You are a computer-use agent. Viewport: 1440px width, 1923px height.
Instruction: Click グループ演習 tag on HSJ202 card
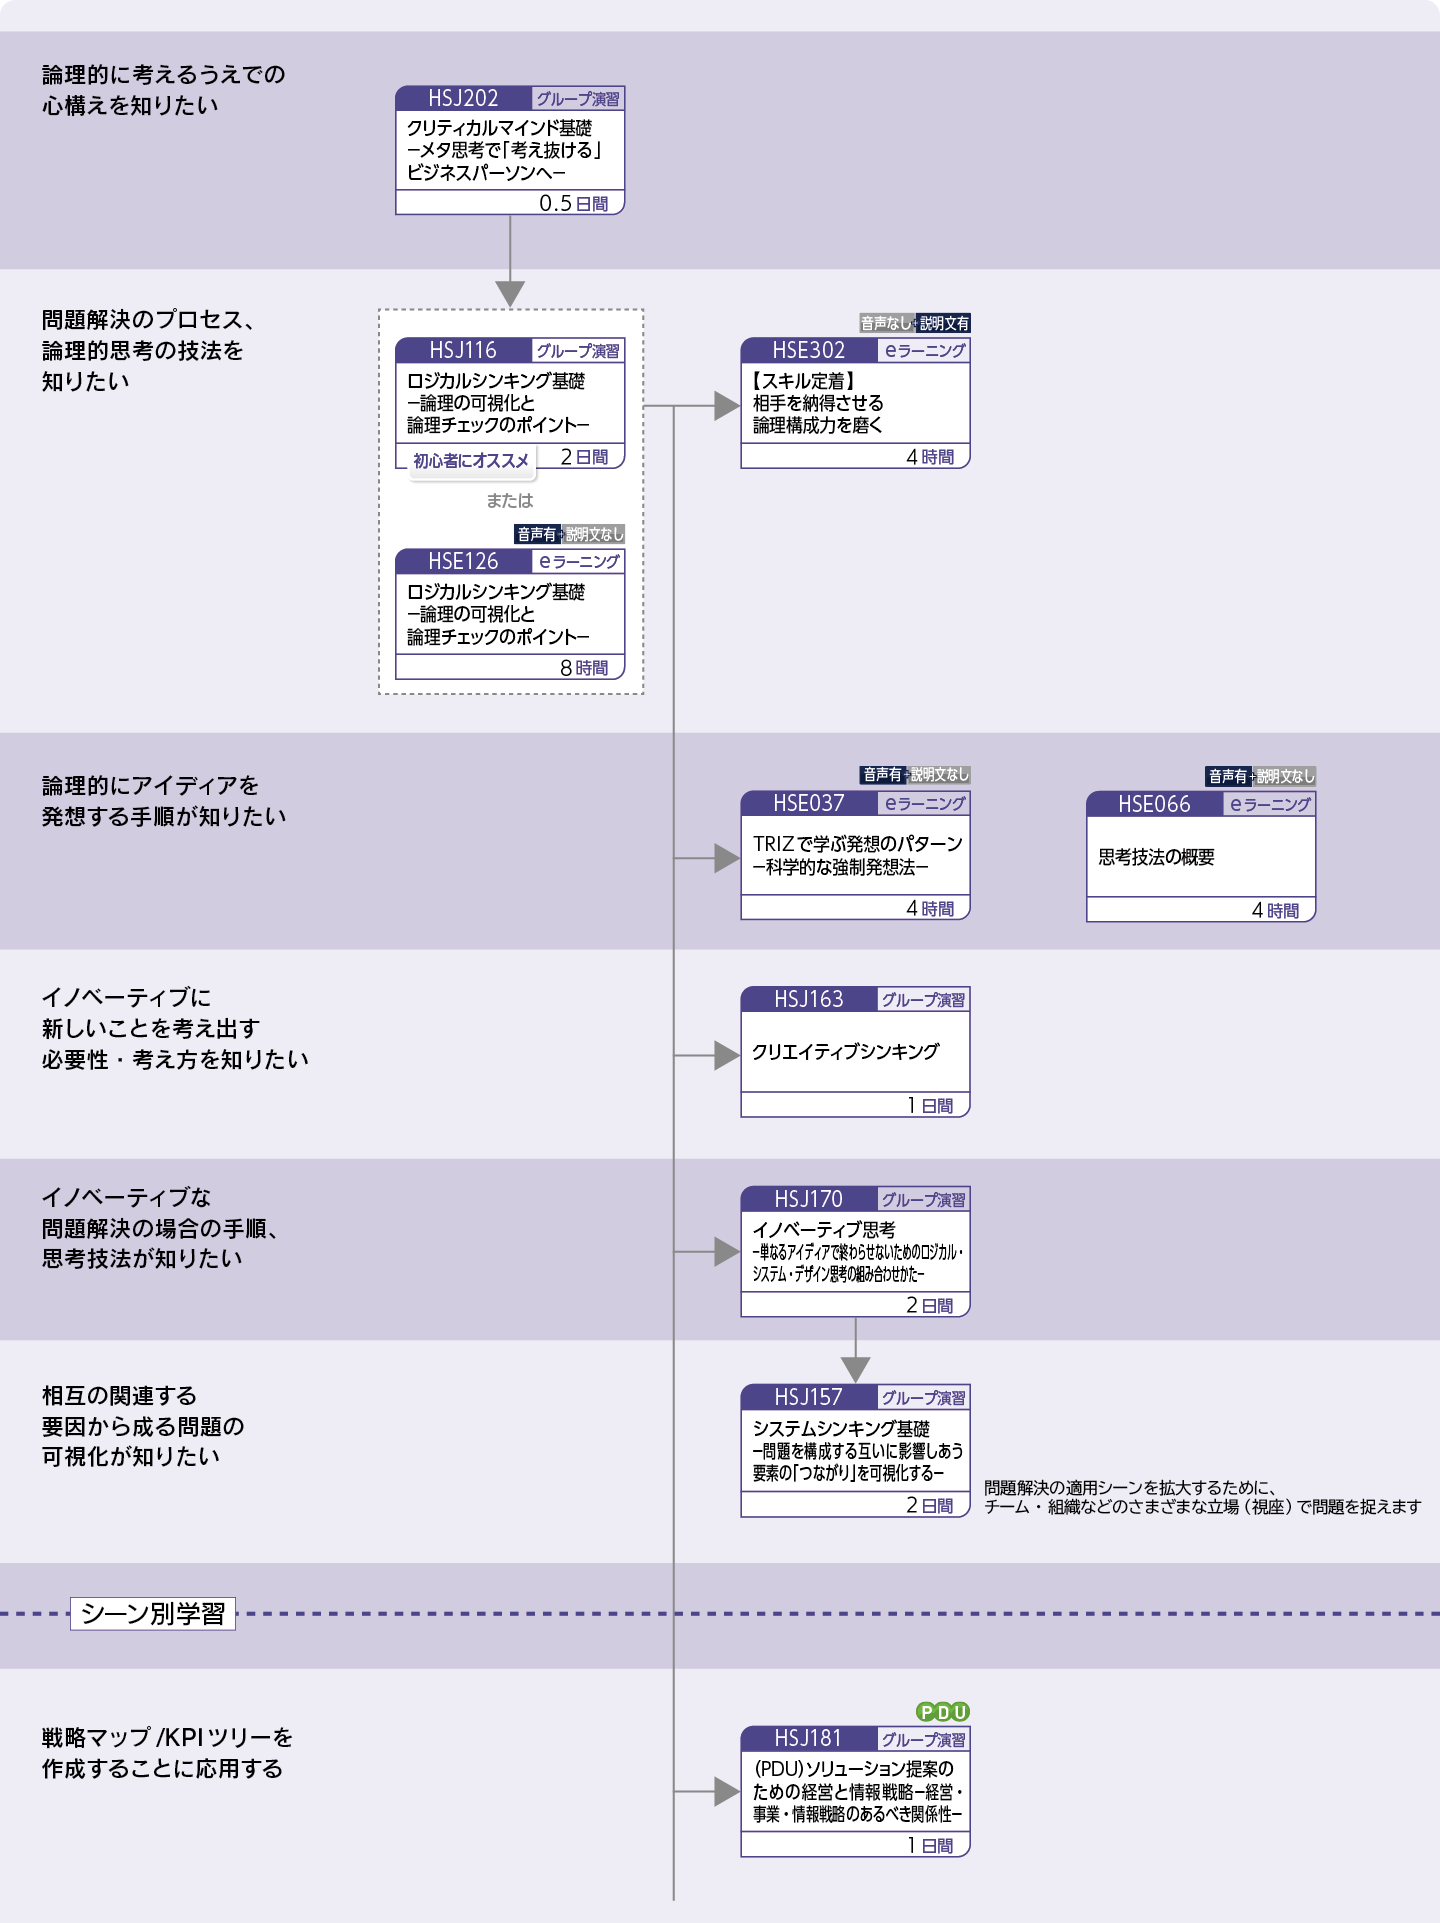tap(578, 98)
